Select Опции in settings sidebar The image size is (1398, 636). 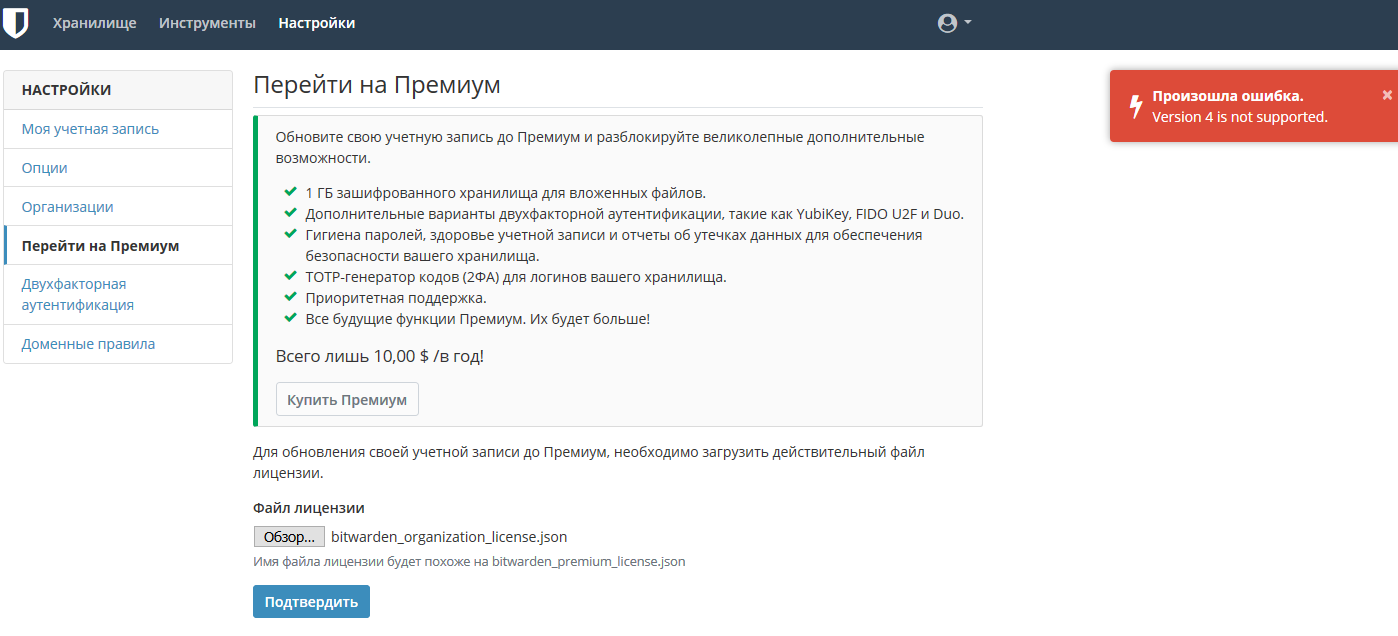point(118,168)
